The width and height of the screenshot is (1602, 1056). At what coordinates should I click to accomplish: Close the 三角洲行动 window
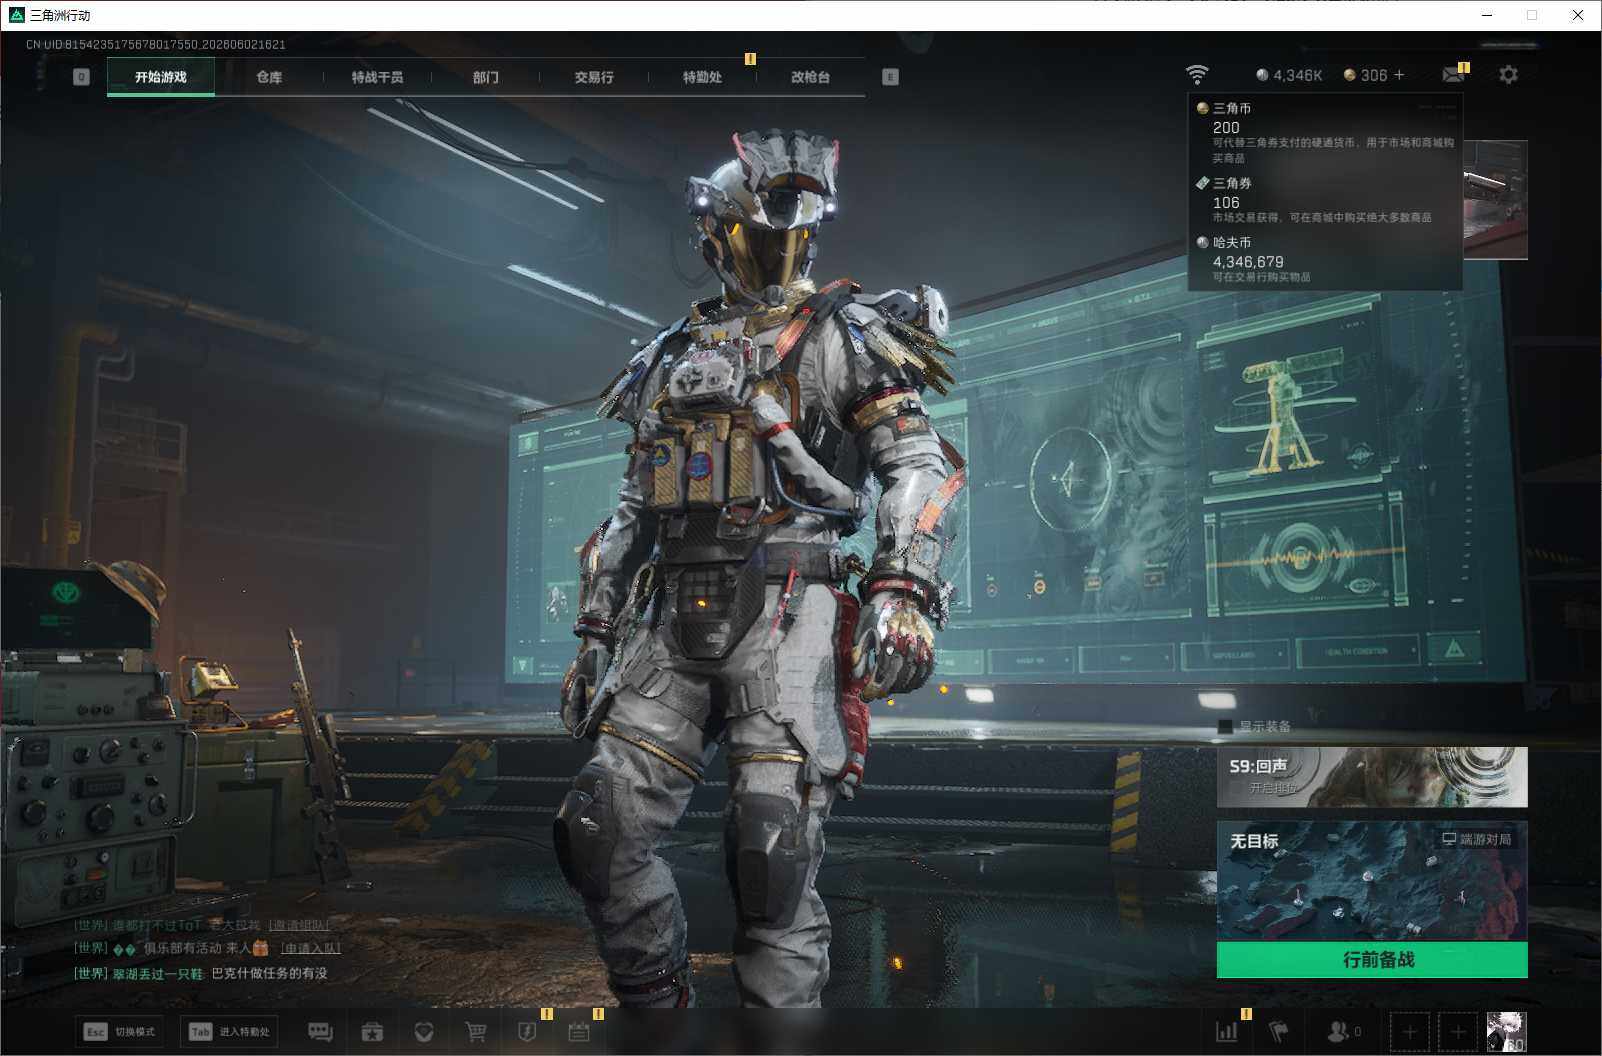tap(1578, 15)
